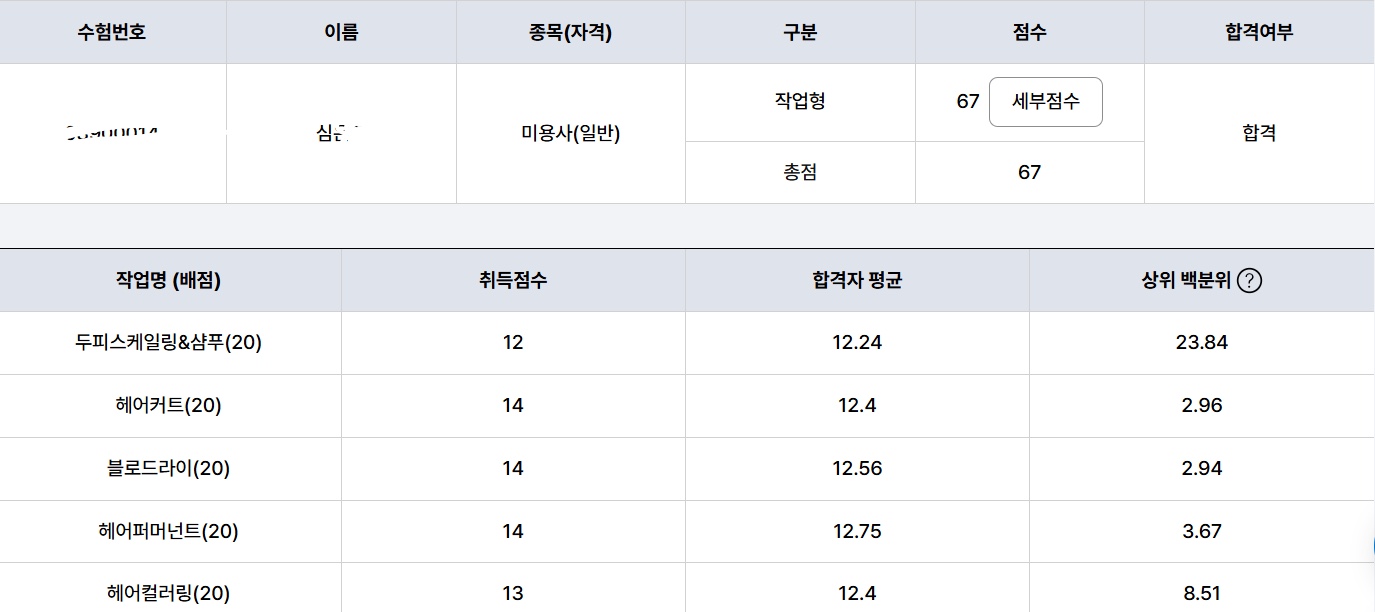Click the 합격여부 column header
The height and width of the screenshot is (612, 1375).
(1259, 32)
